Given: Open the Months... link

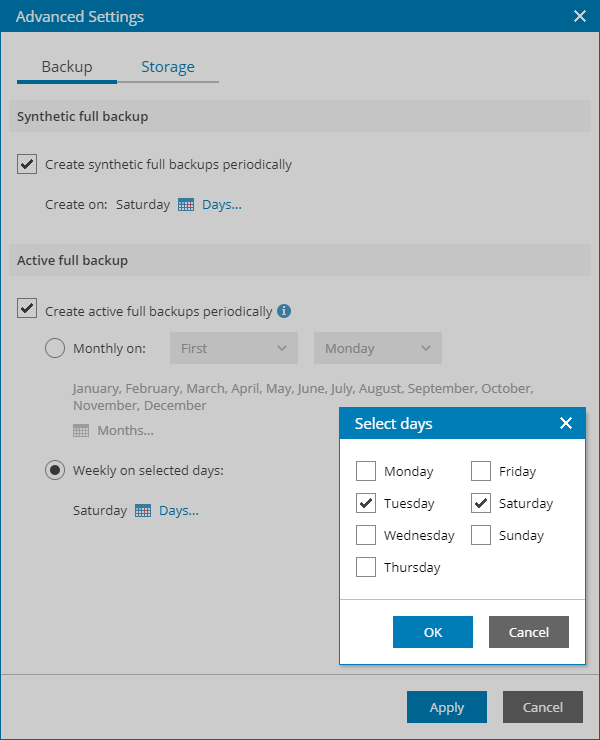Looking at the screenshot, I should tap(125, 431).
